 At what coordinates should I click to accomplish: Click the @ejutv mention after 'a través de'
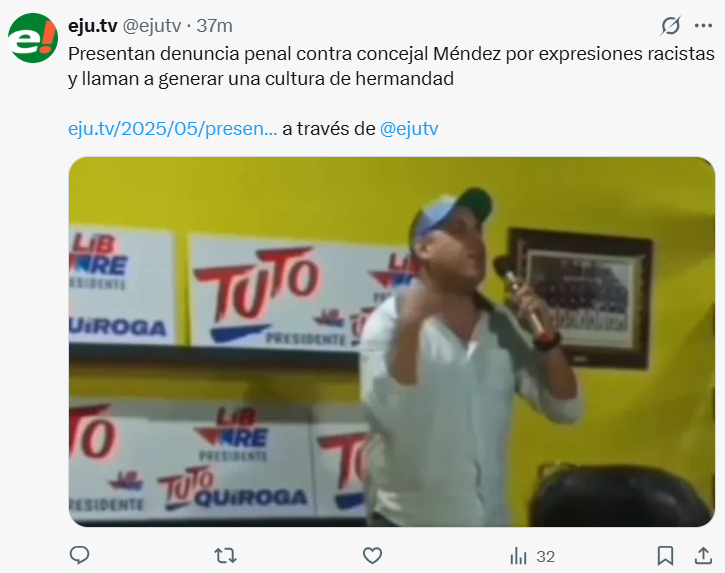(x=409, y=129)
